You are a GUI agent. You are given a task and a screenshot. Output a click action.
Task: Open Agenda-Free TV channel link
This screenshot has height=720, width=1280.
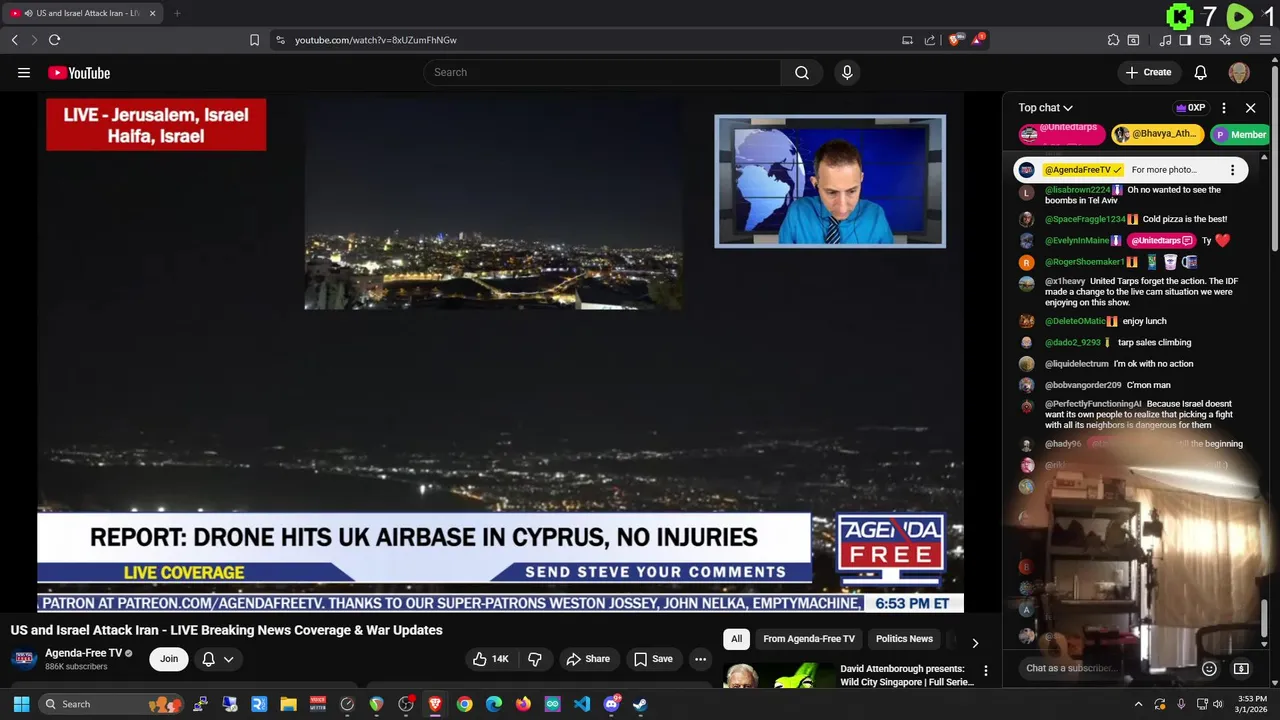(x=83, y=653)
